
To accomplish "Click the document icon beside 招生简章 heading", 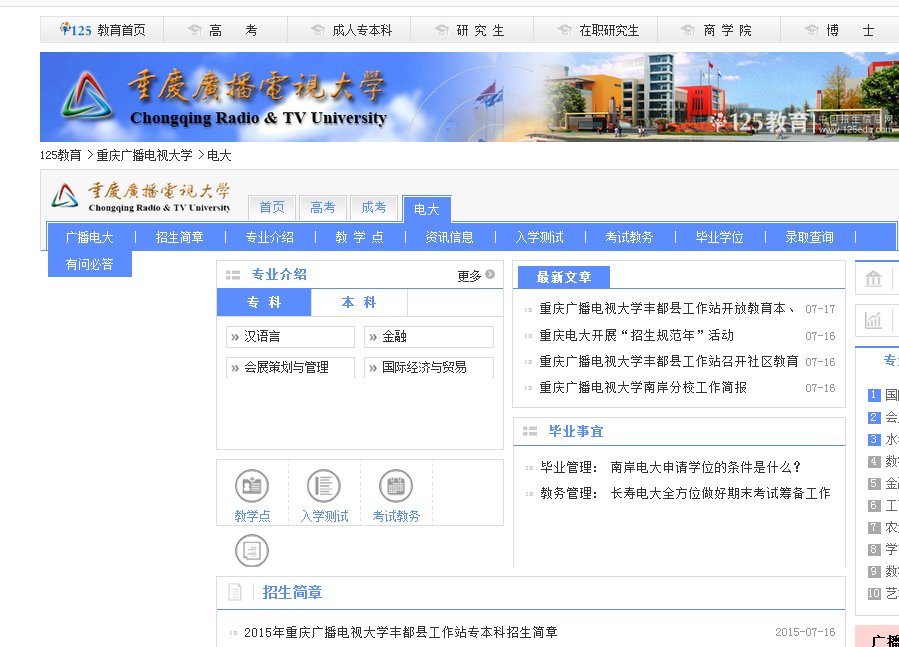I will (x=234, y=591).
